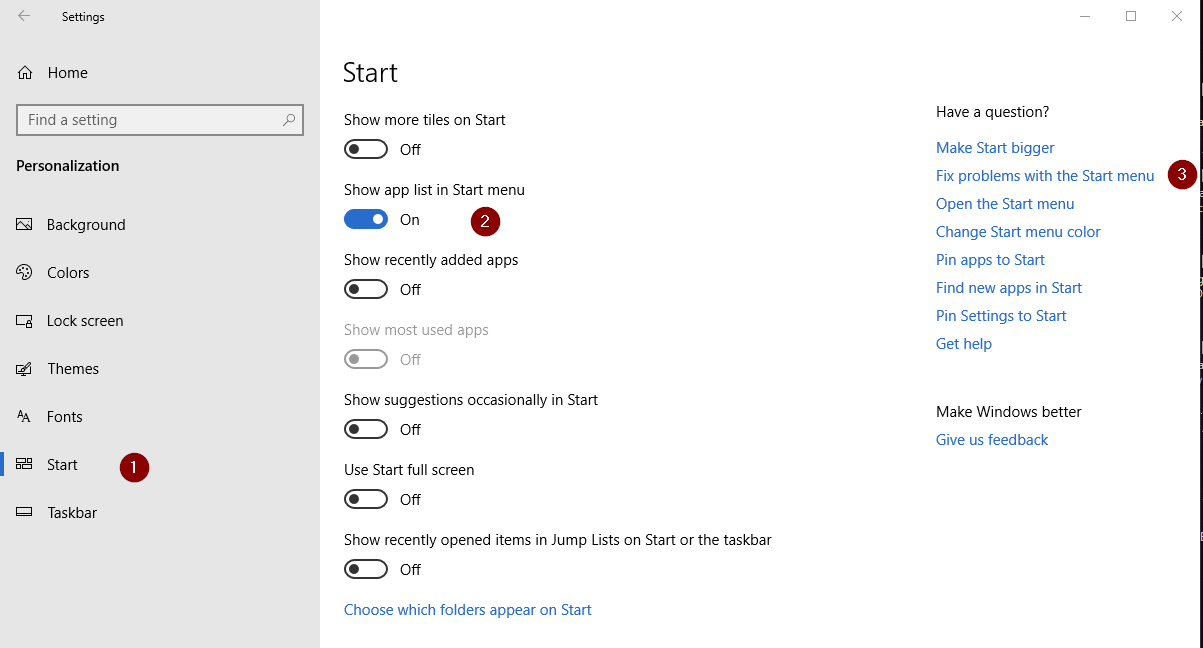This screenshot has height=648, width=1203.
Task: Turn off Show app list toggle
Action: 366,220
